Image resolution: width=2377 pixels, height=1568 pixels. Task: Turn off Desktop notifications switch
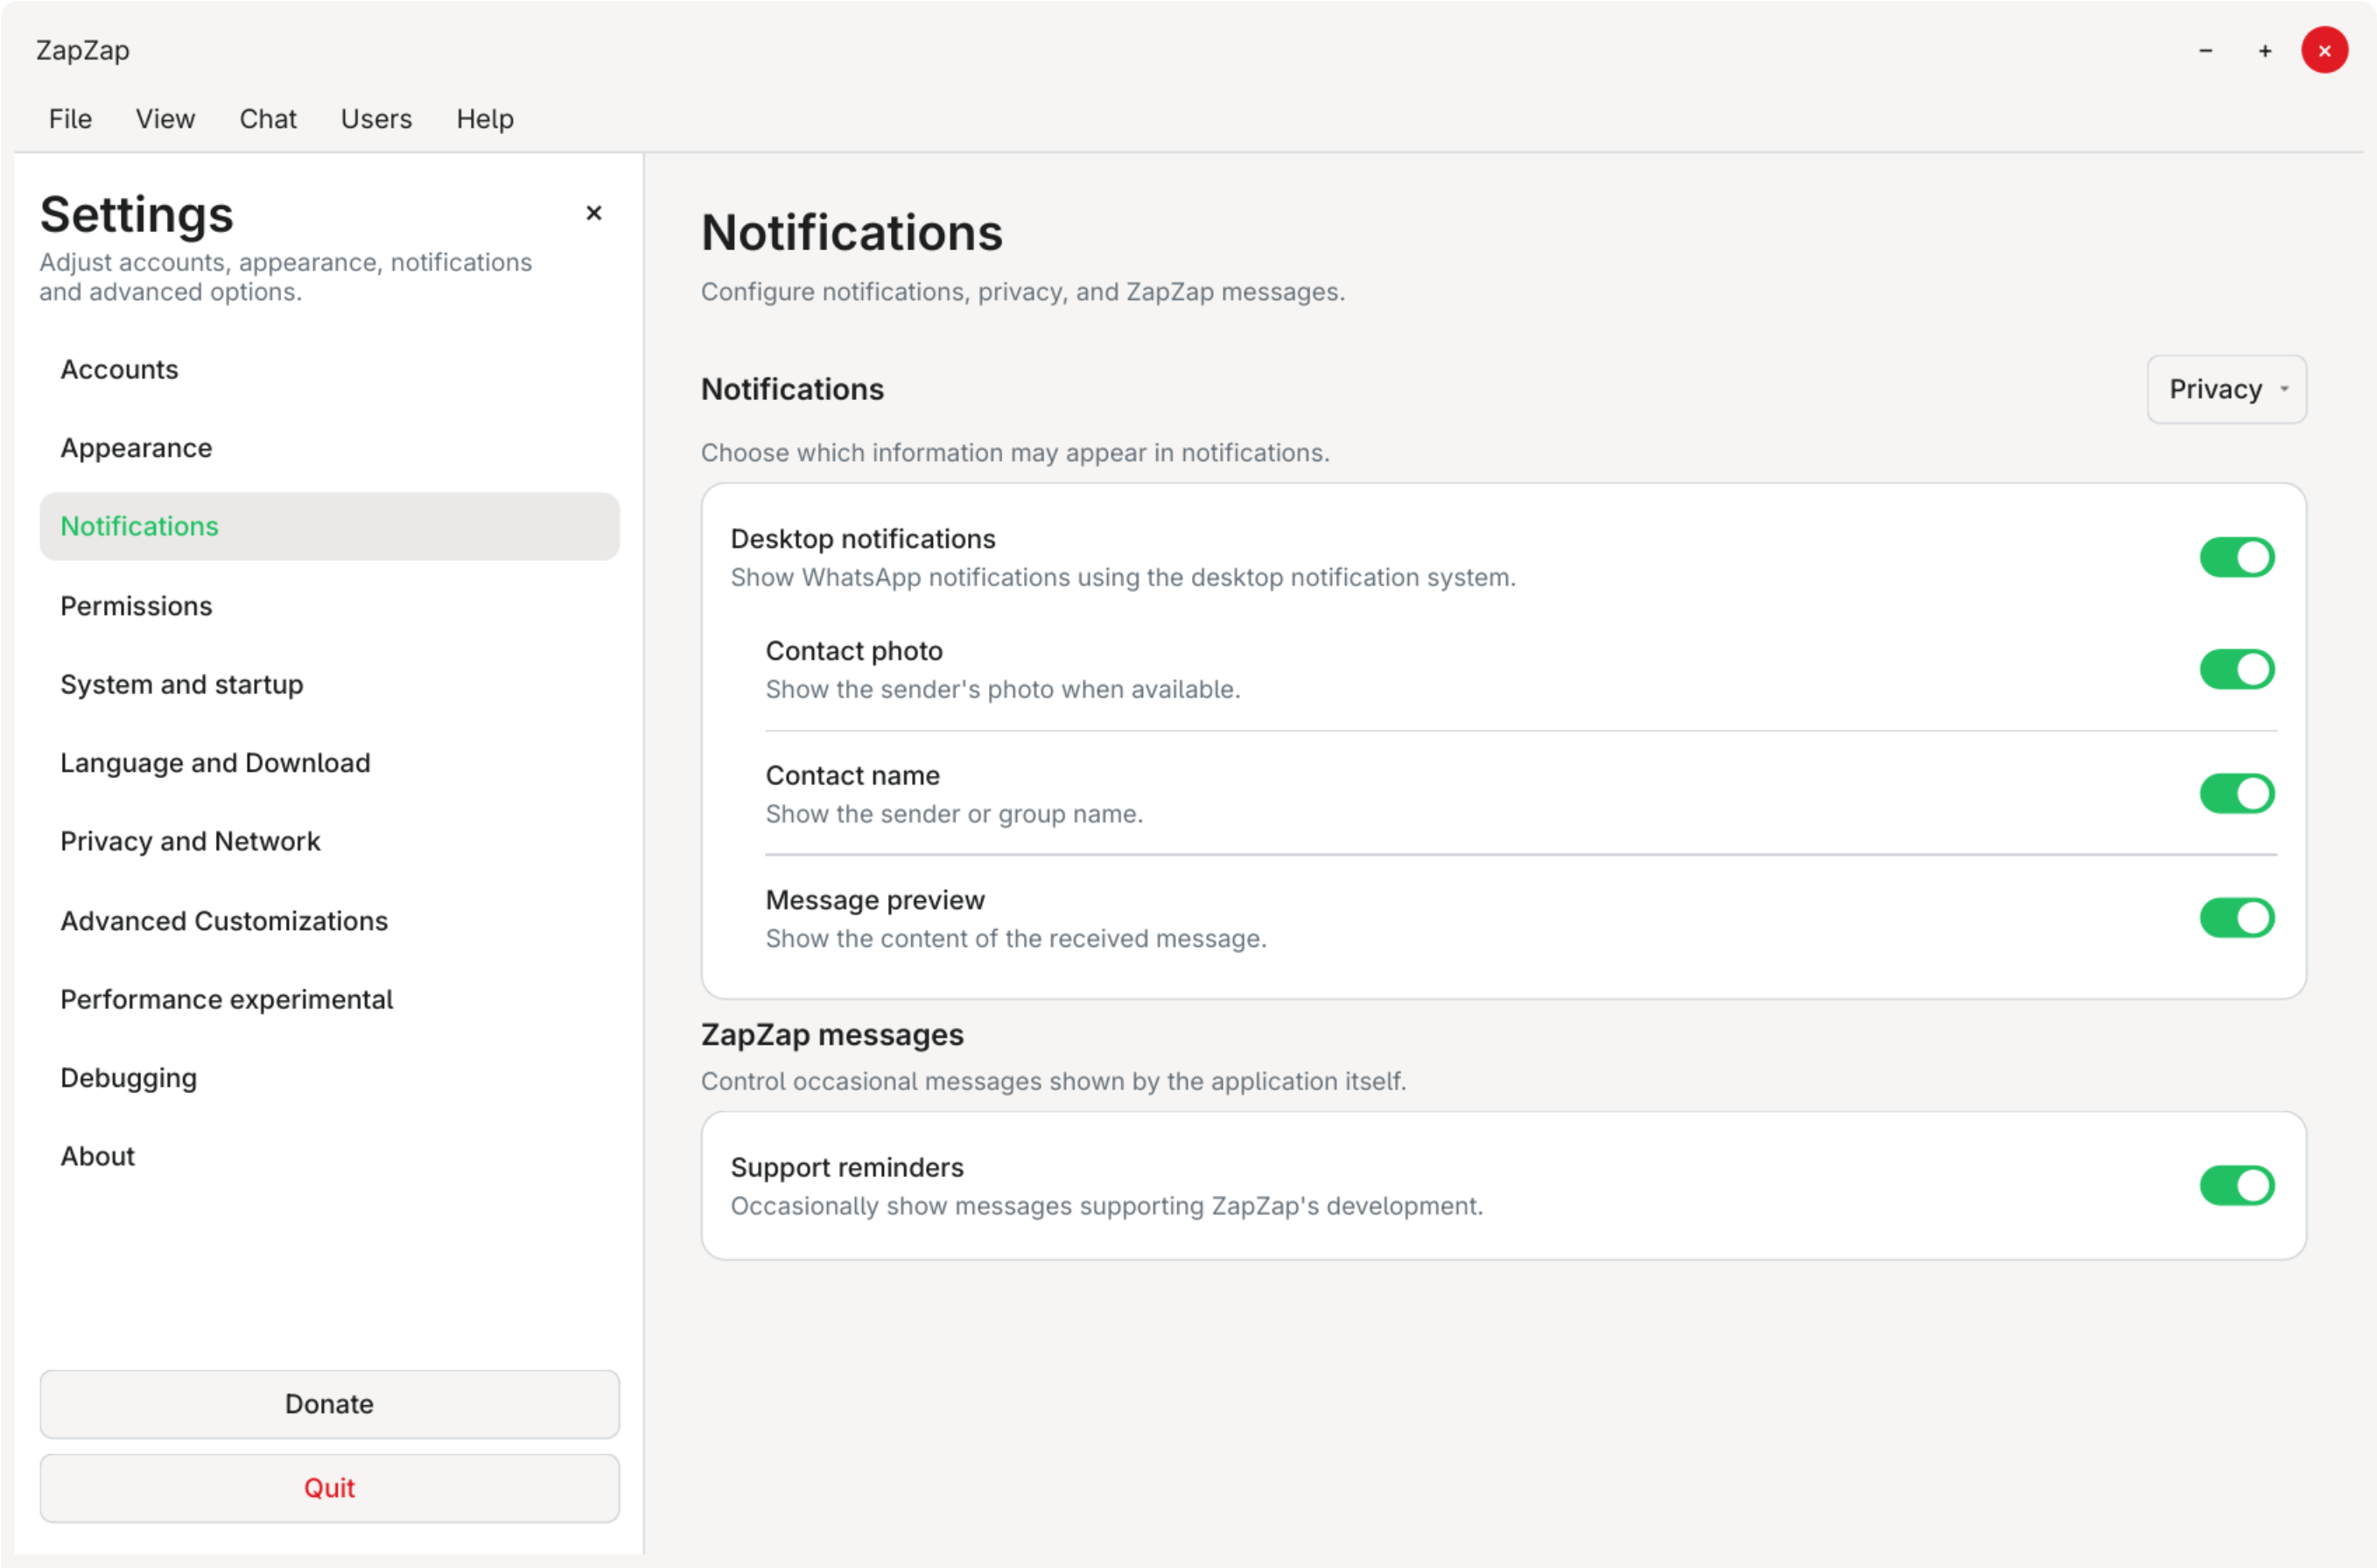(2236, 557)
